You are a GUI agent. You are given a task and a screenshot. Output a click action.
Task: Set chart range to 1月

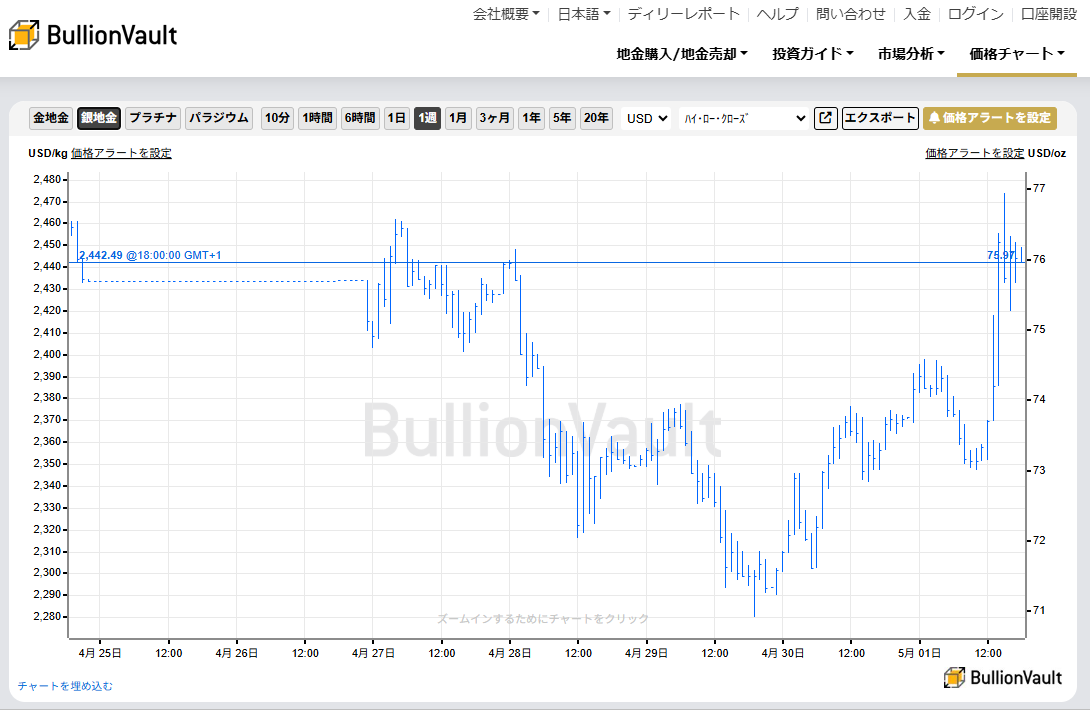(x=458, y=118)
